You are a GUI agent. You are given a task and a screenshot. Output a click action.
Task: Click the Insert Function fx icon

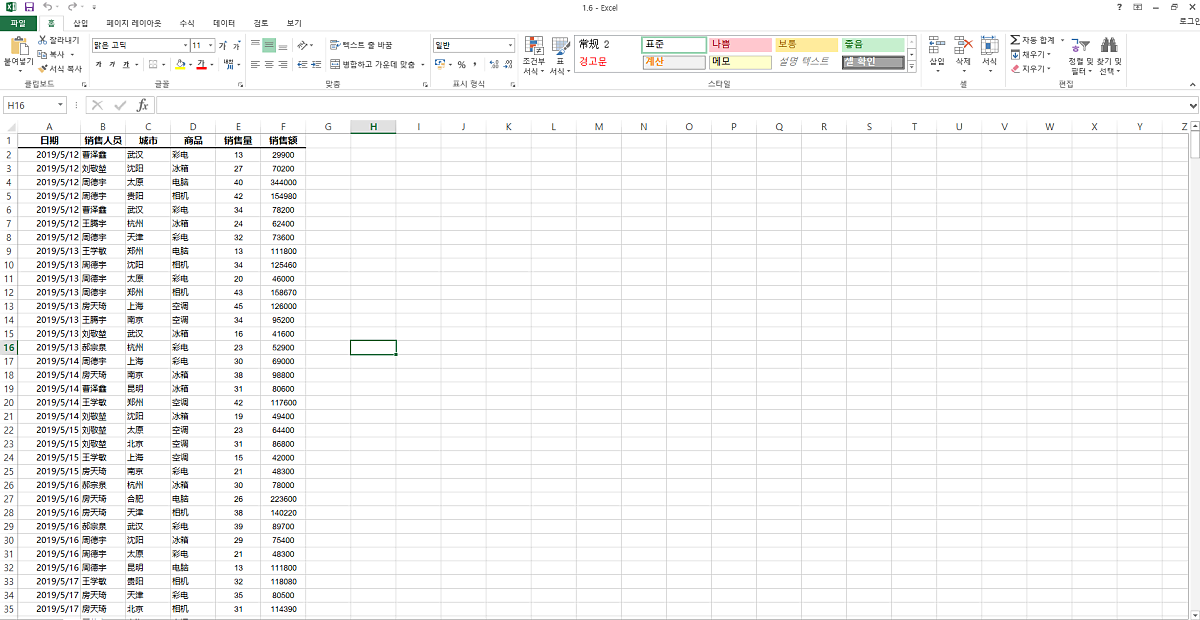142,105
